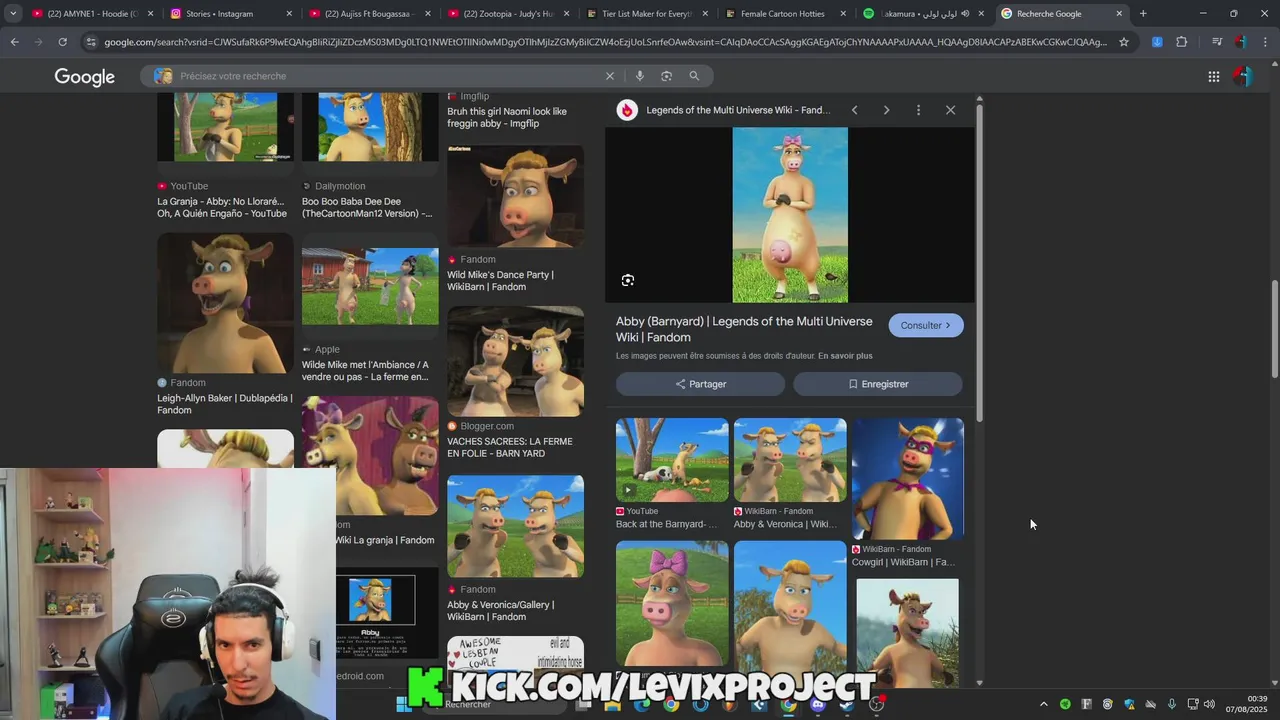
Task: Open the three-dot options in the image panel
Action: click(x=918, y=110)
